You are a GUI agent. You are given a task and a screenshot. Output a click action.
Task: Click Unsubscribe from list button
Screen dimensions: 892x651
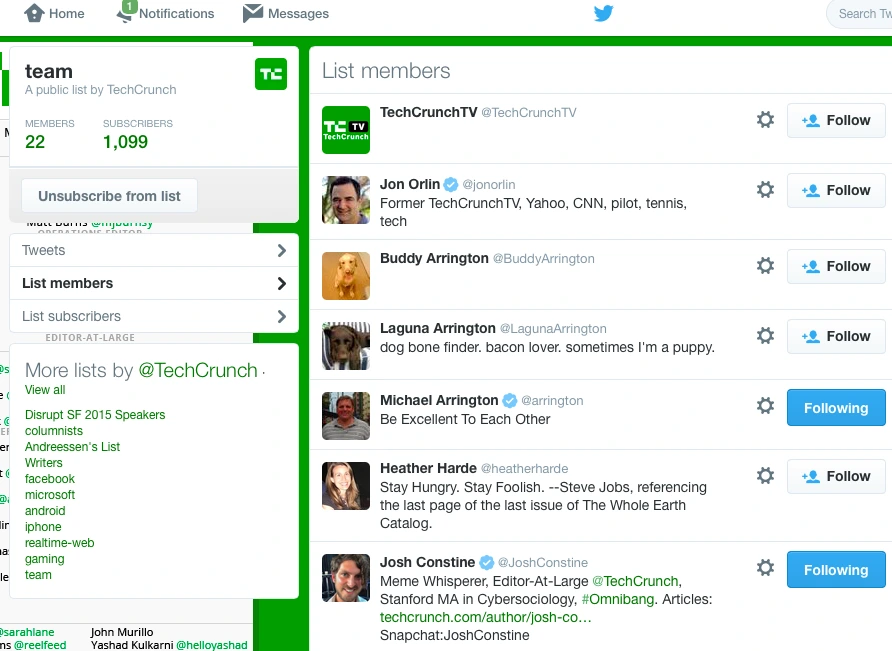point(109,196)
